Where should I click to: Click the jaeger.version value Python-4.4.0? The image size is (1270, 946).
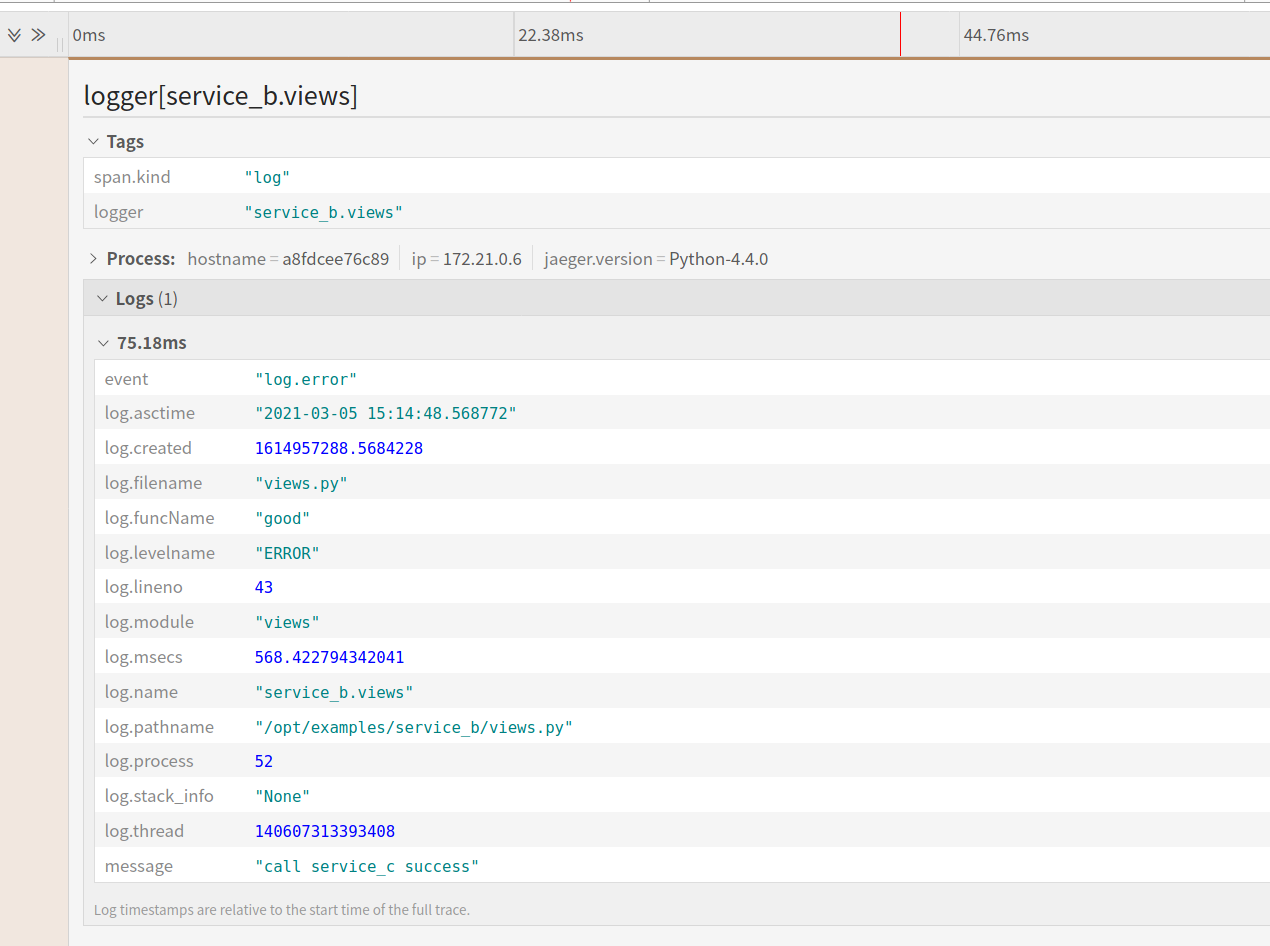pyautogui.click(x=719, y=259)
